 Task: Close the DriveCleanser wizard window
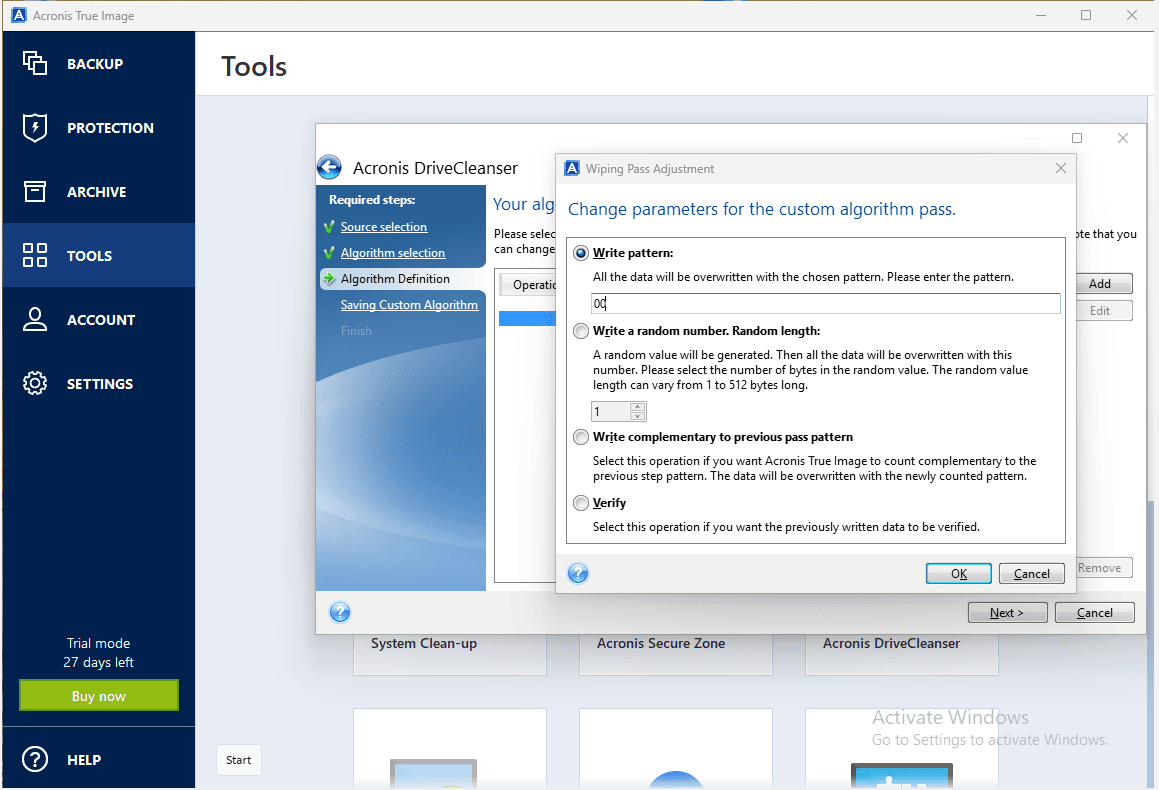[1123, 138]
